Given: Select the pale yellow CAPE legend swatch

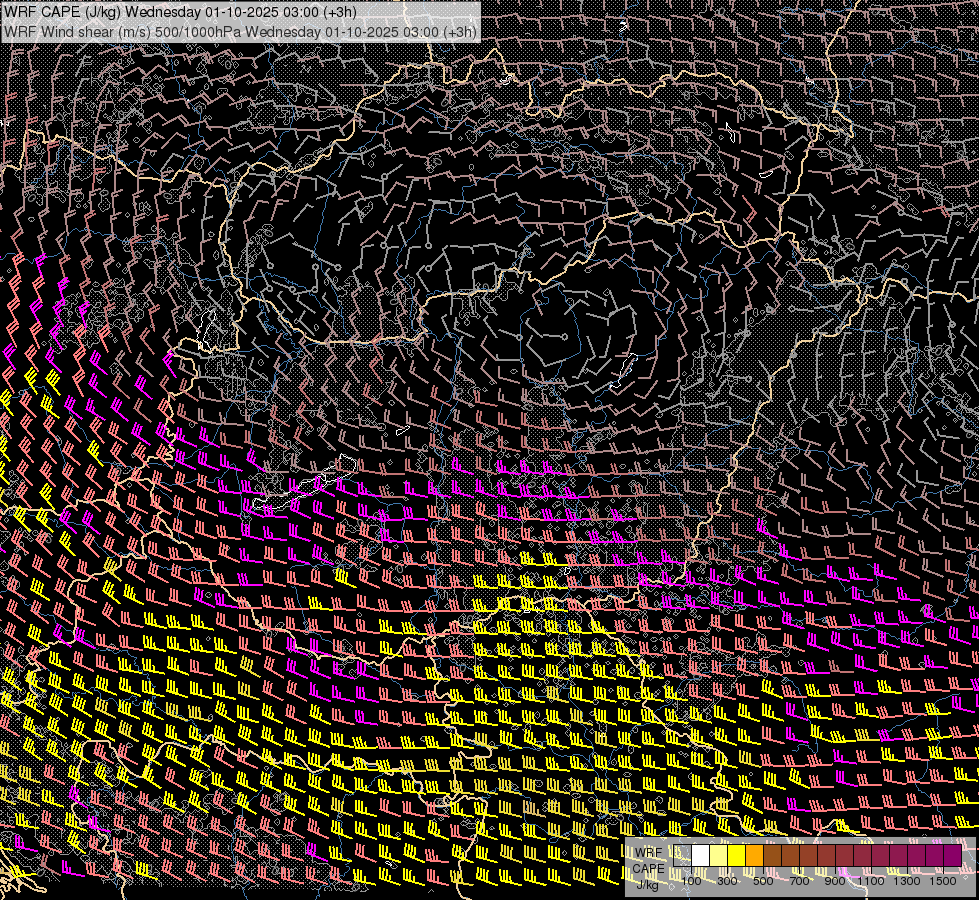Looking at the screenshot, I should [719, 856].
